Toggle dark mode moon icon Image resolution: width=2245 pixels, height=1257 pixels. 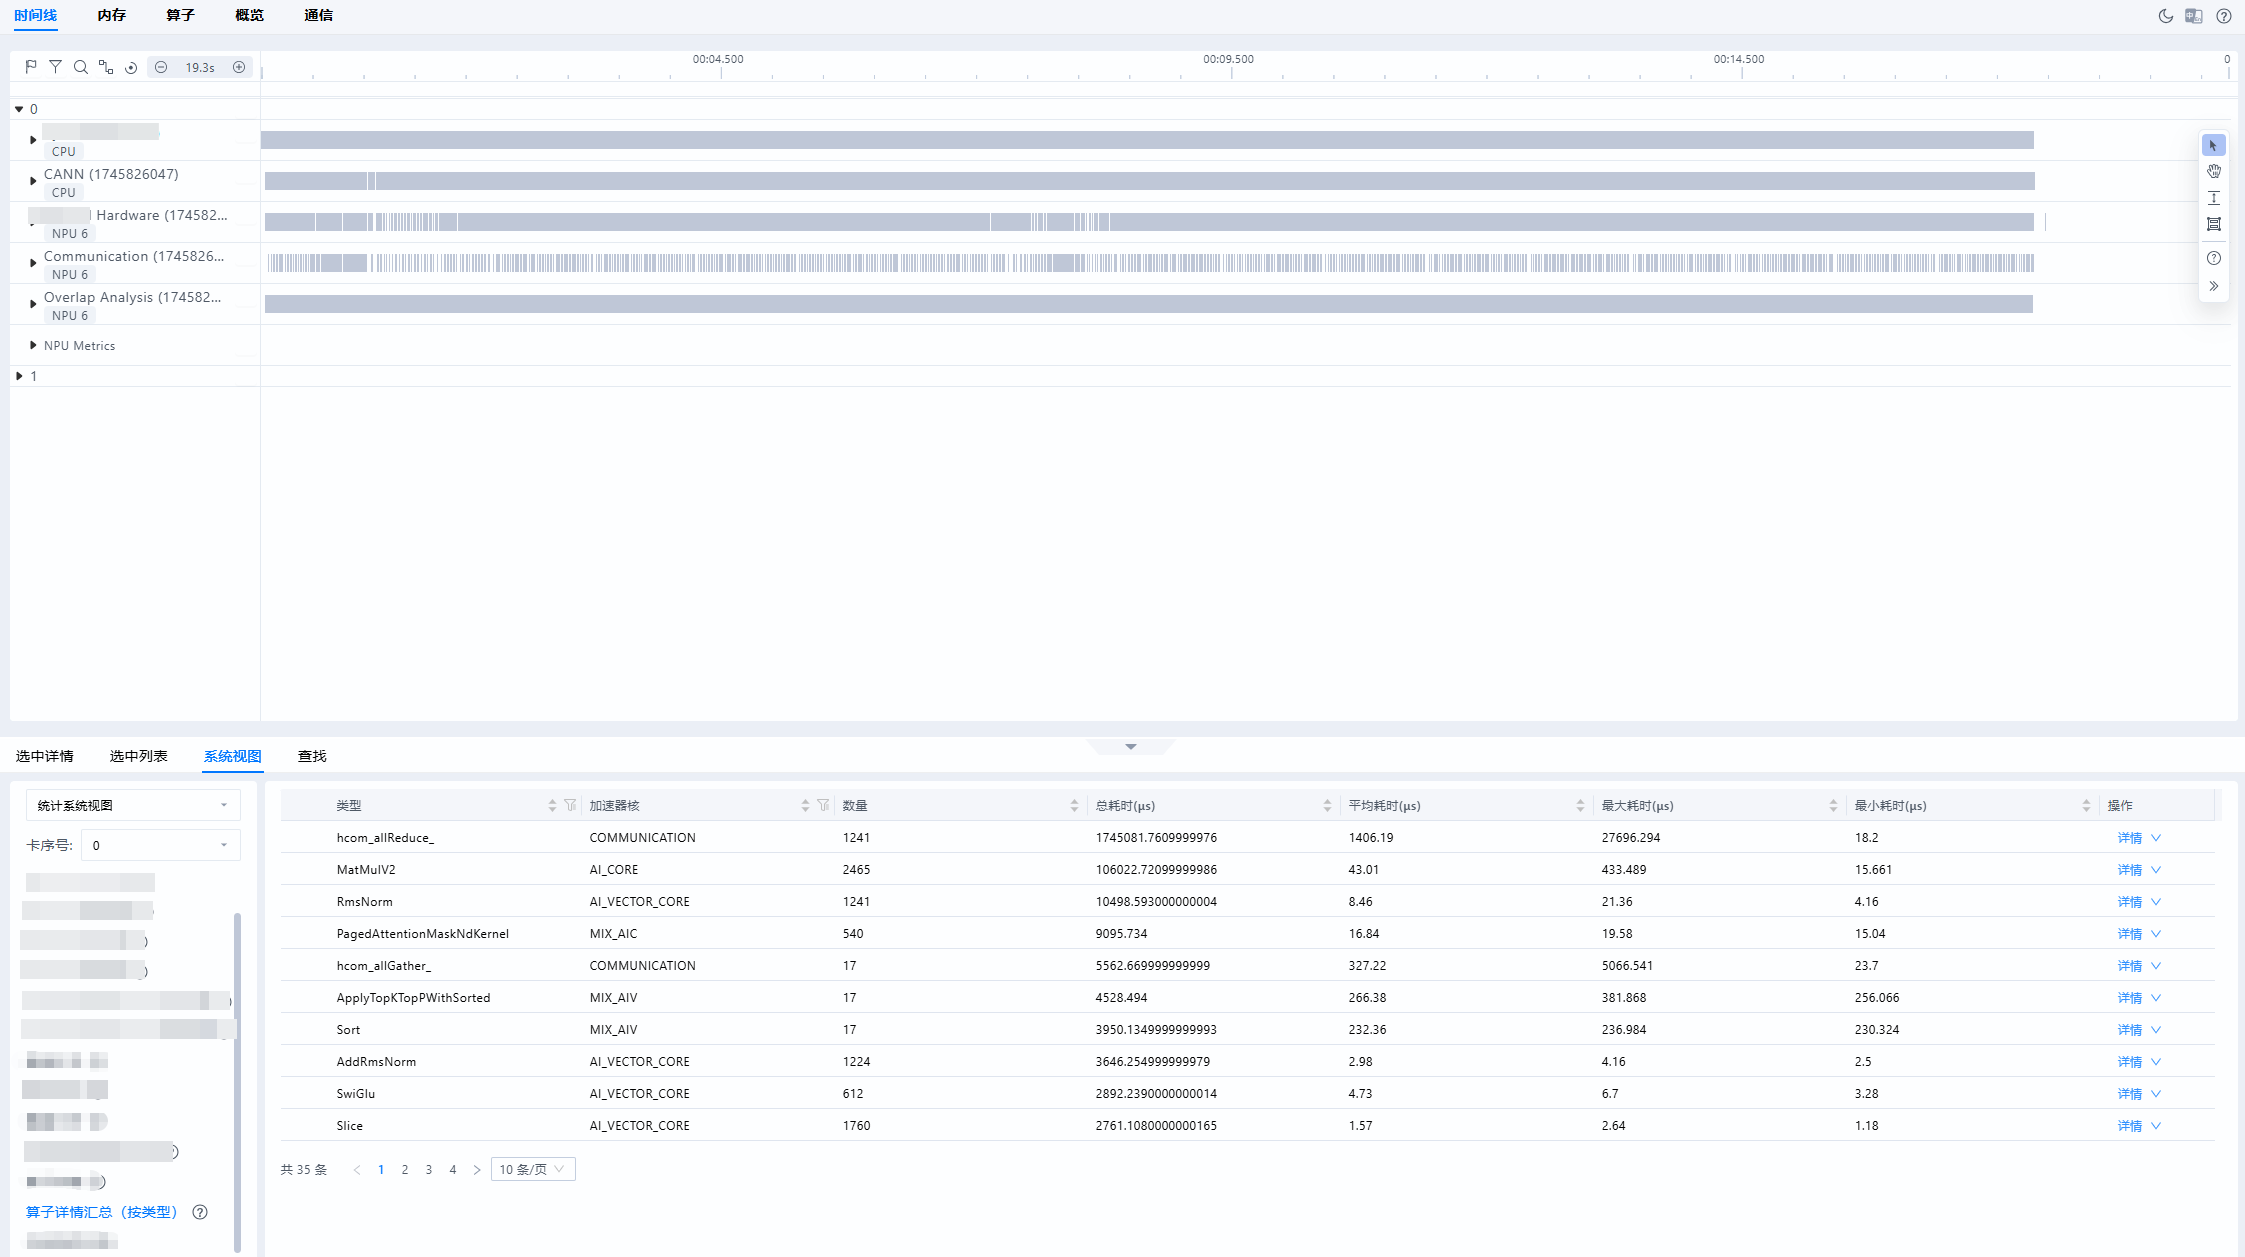pyautogui.click(x=2166, y=16)
